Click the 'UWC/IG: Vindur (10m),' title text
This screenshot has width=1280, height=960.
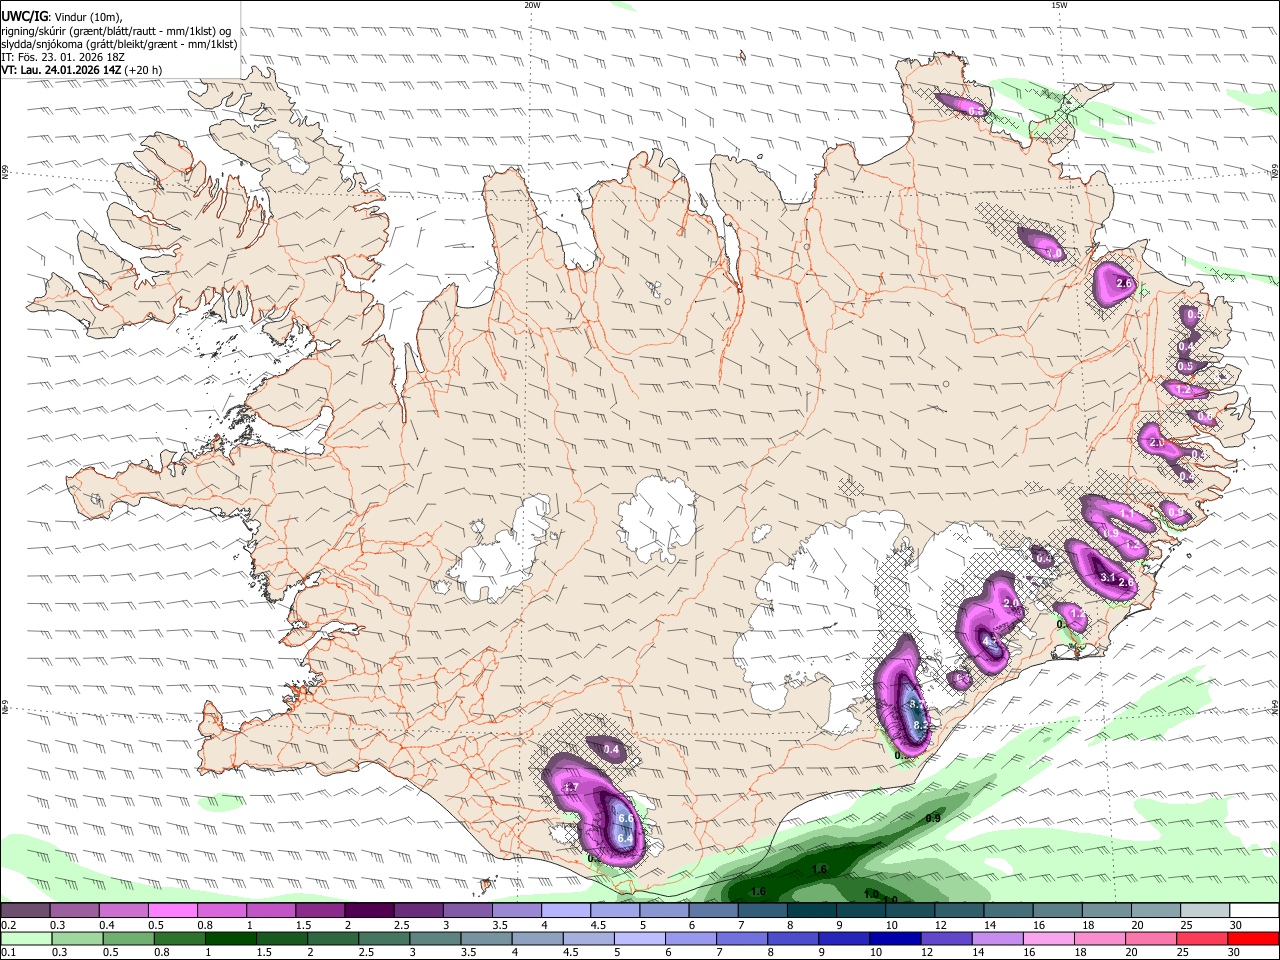63,17
